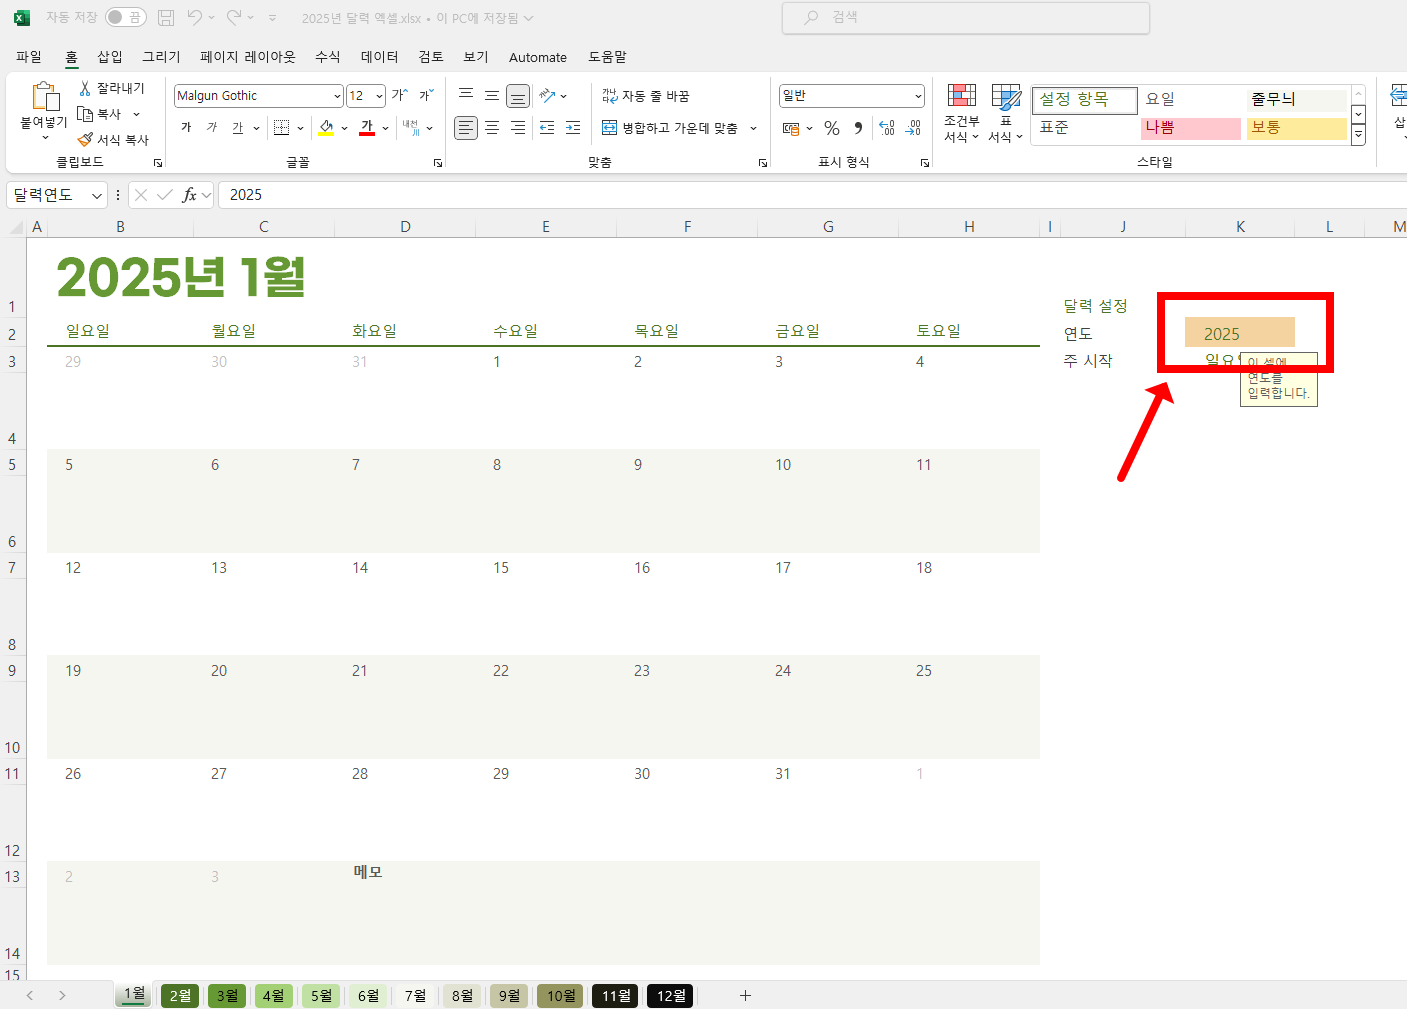Click the formula bar showing 2025
The image size is (1407, 1009).
(812, 195)
